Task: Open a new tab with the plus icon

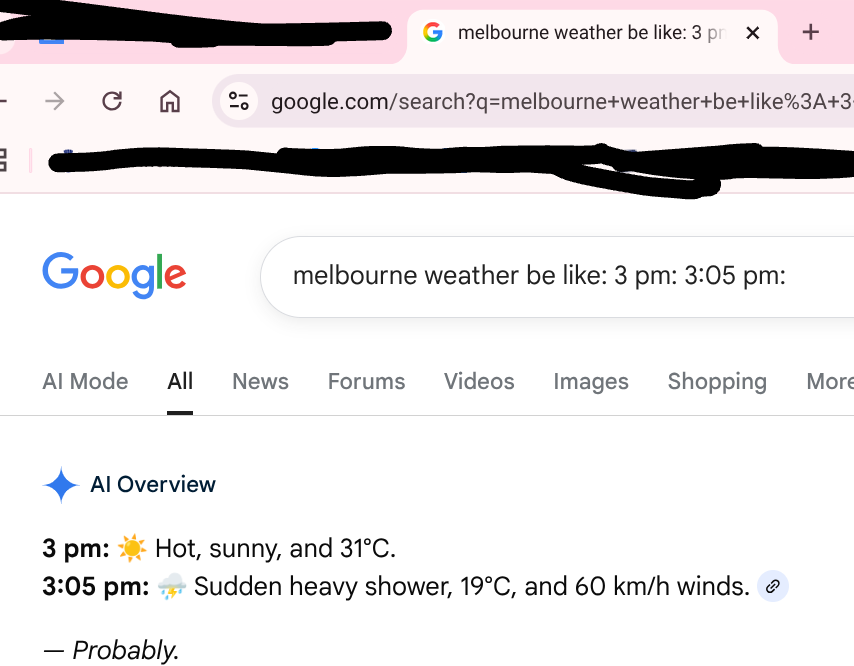Action: (x=810, y=32)
